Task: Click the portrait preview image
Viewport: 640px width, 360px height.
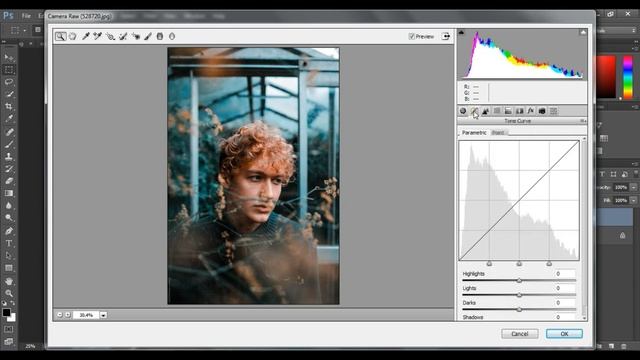Action: point(253,176)
